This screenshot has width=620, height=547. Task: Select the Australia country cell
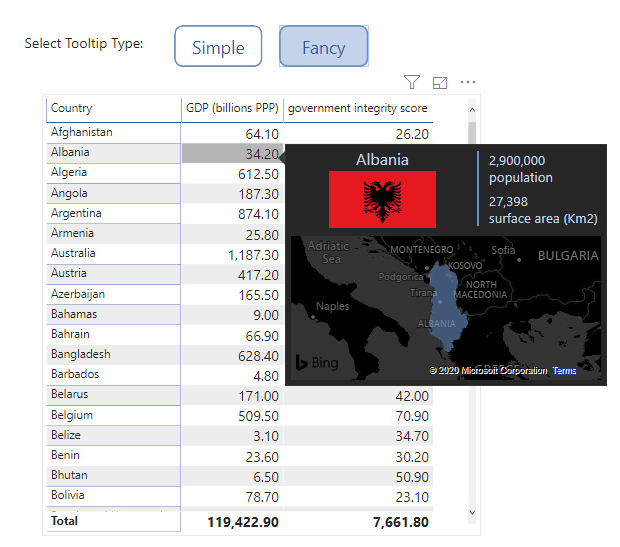click(75, 253)
